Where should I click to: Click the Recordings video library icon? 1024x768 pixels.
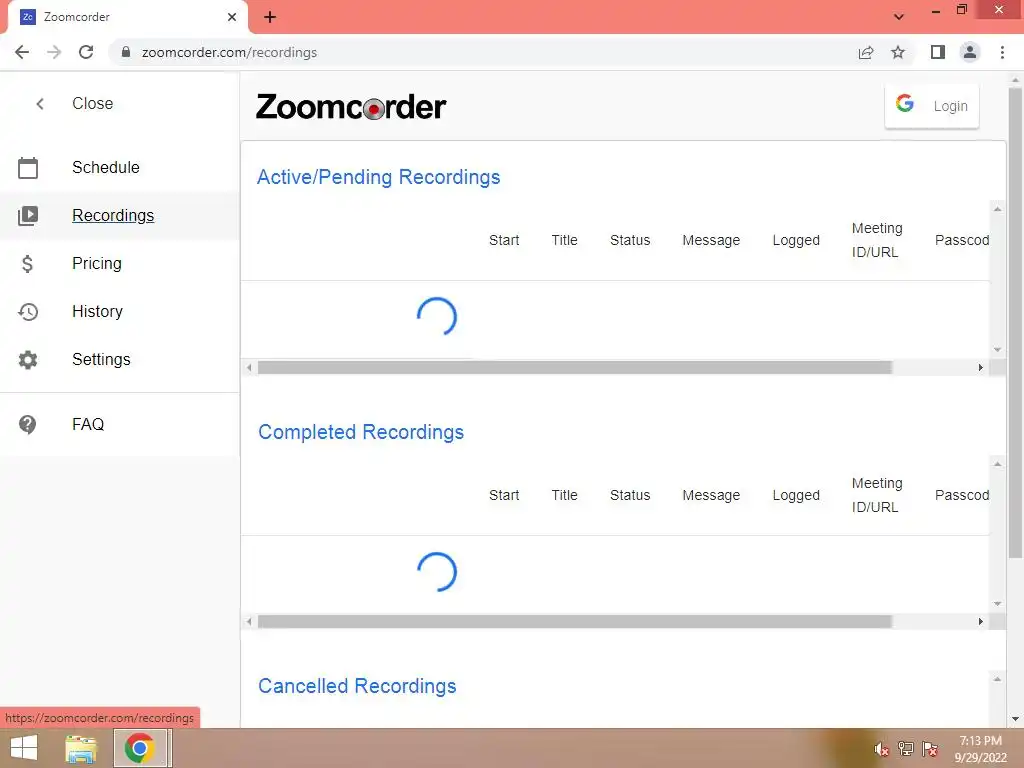27,216
